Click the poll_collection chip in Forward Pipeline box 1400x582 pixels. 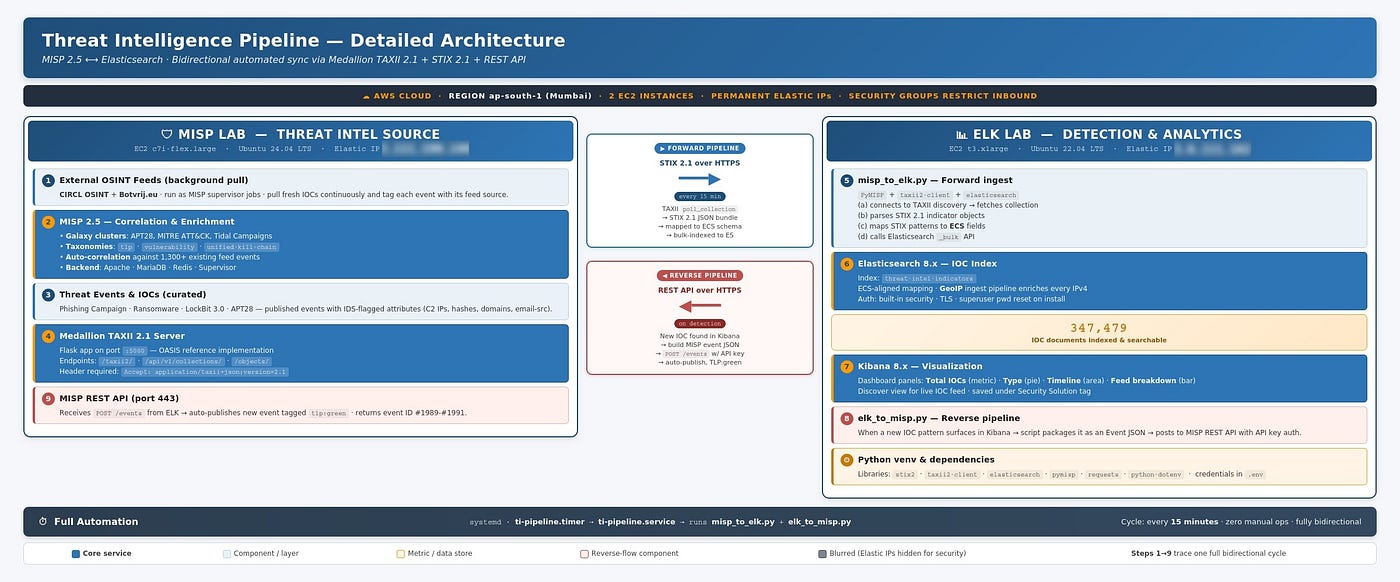tap(710, 209)
